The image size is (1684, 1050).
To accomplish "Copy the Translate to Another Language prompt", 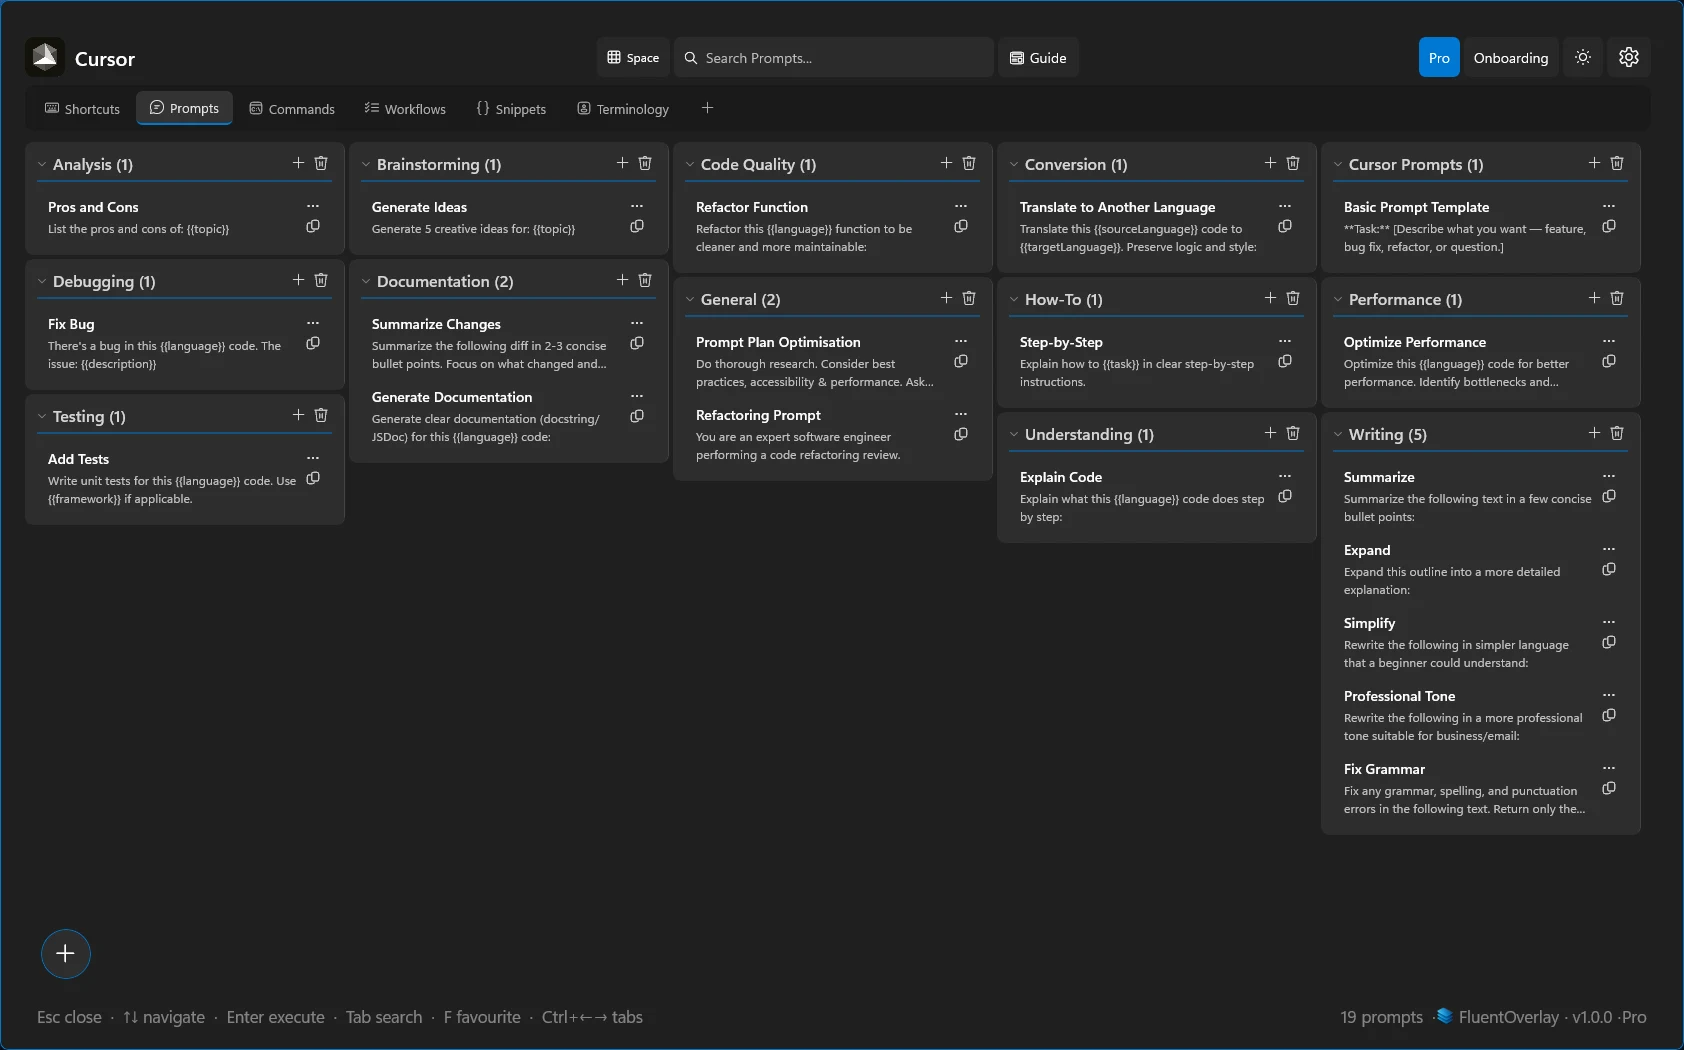I will pyautogui.click(x=1285, y=227).
